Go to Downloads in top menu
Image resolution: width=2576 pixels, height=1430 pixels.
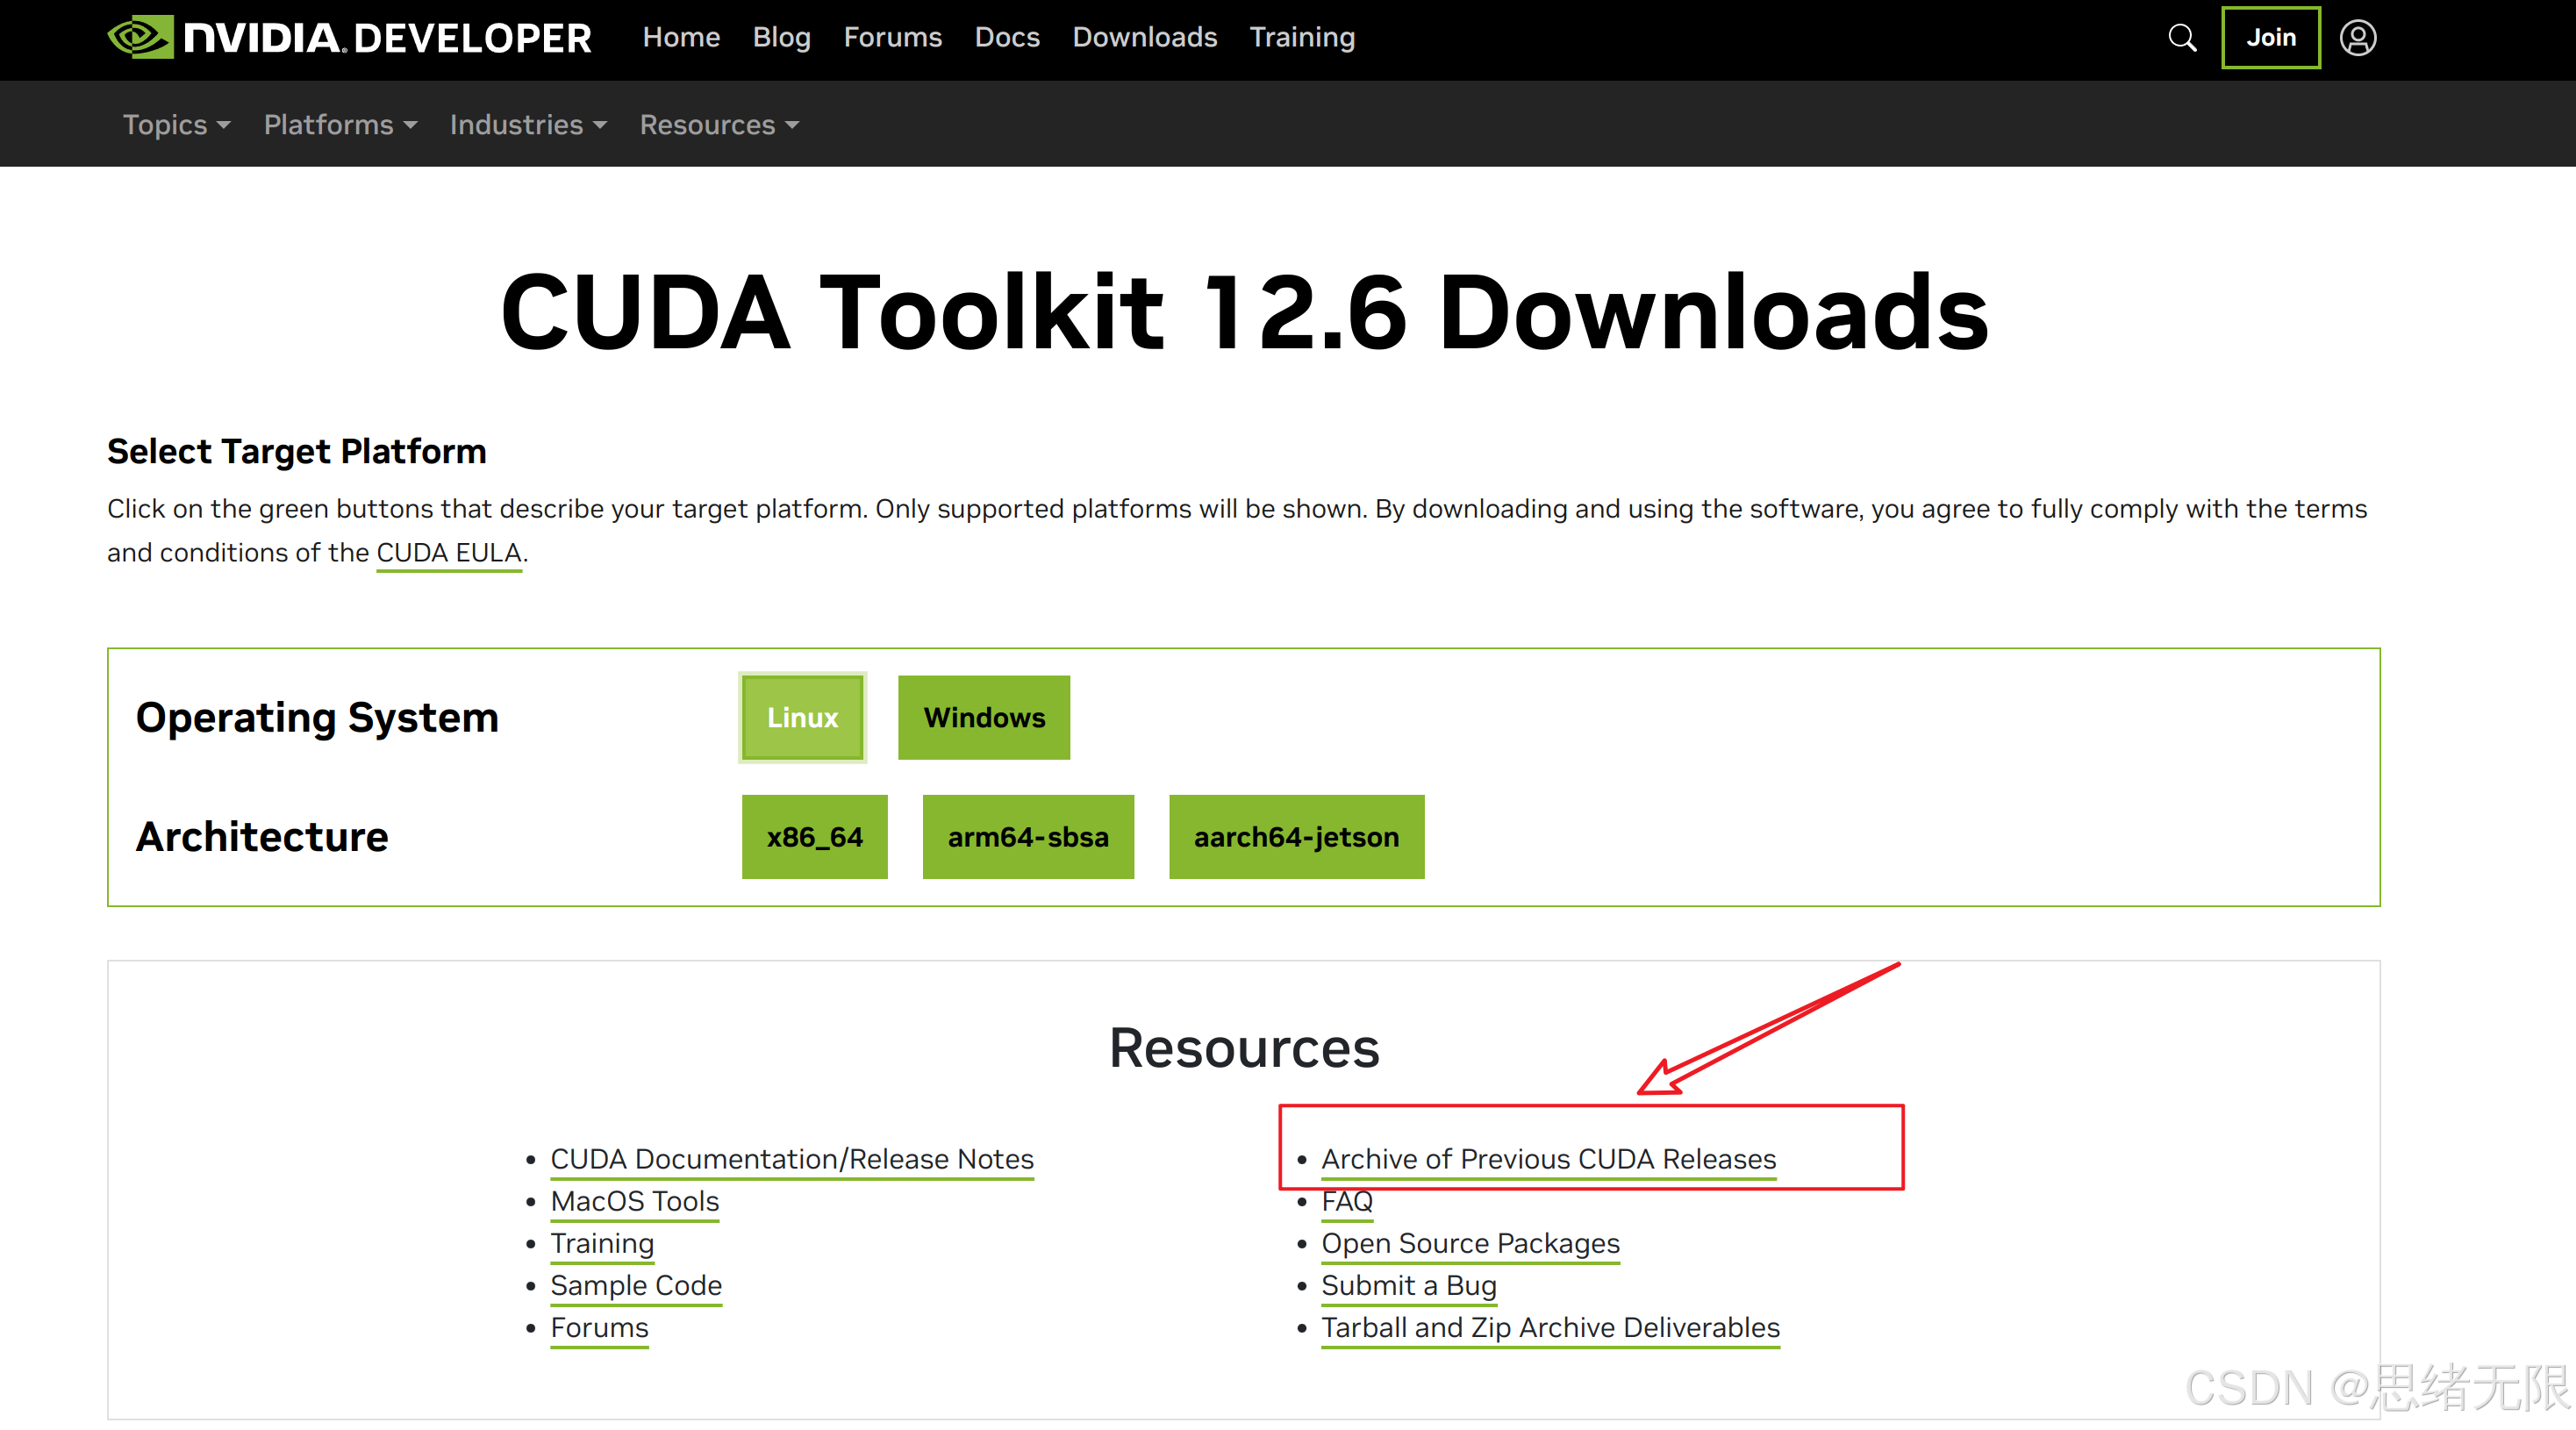pyautogui.click(x=1144, y=37)
